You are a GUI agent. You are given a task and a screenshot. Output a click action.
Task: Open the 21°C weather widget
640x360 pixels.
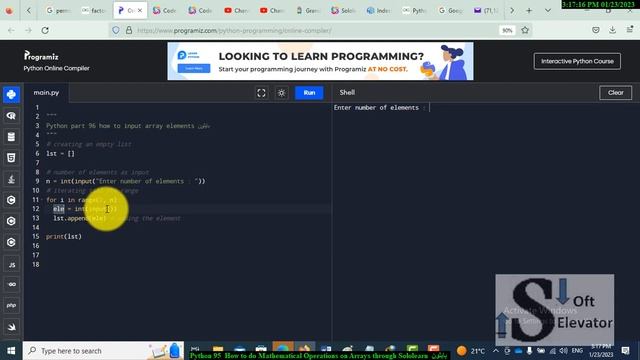click(471, 351)
